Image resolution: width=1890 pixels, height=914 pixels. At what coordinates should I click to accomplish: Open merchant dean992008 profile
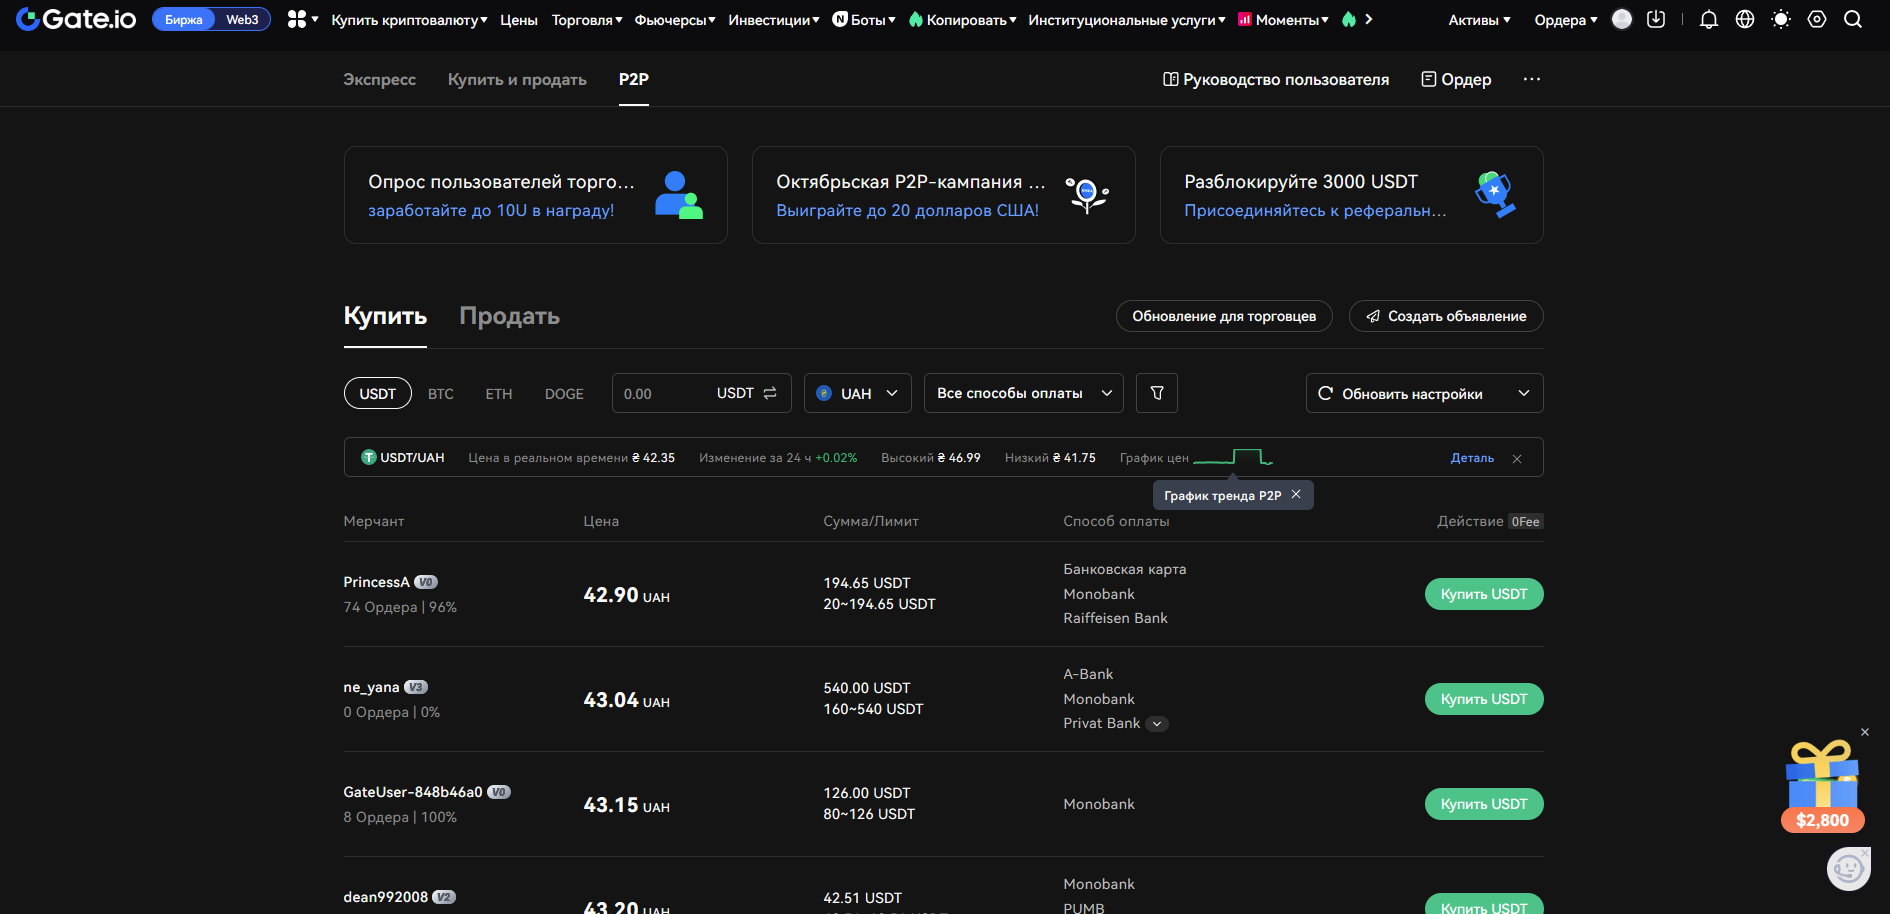[x=385, y=897]
